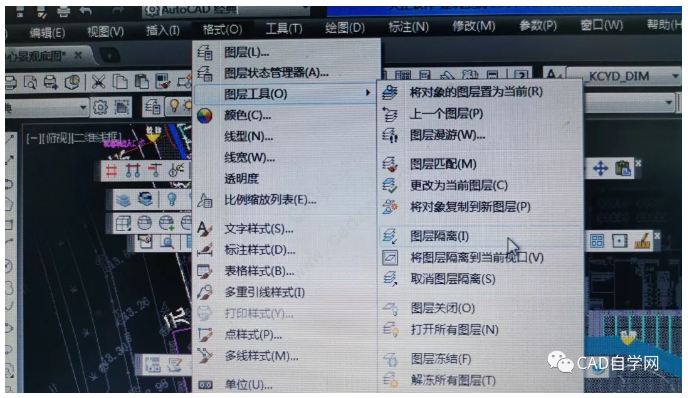Click the Publish toolbar icon
This screenshot has height=398, width=688.
click(72, 82)
